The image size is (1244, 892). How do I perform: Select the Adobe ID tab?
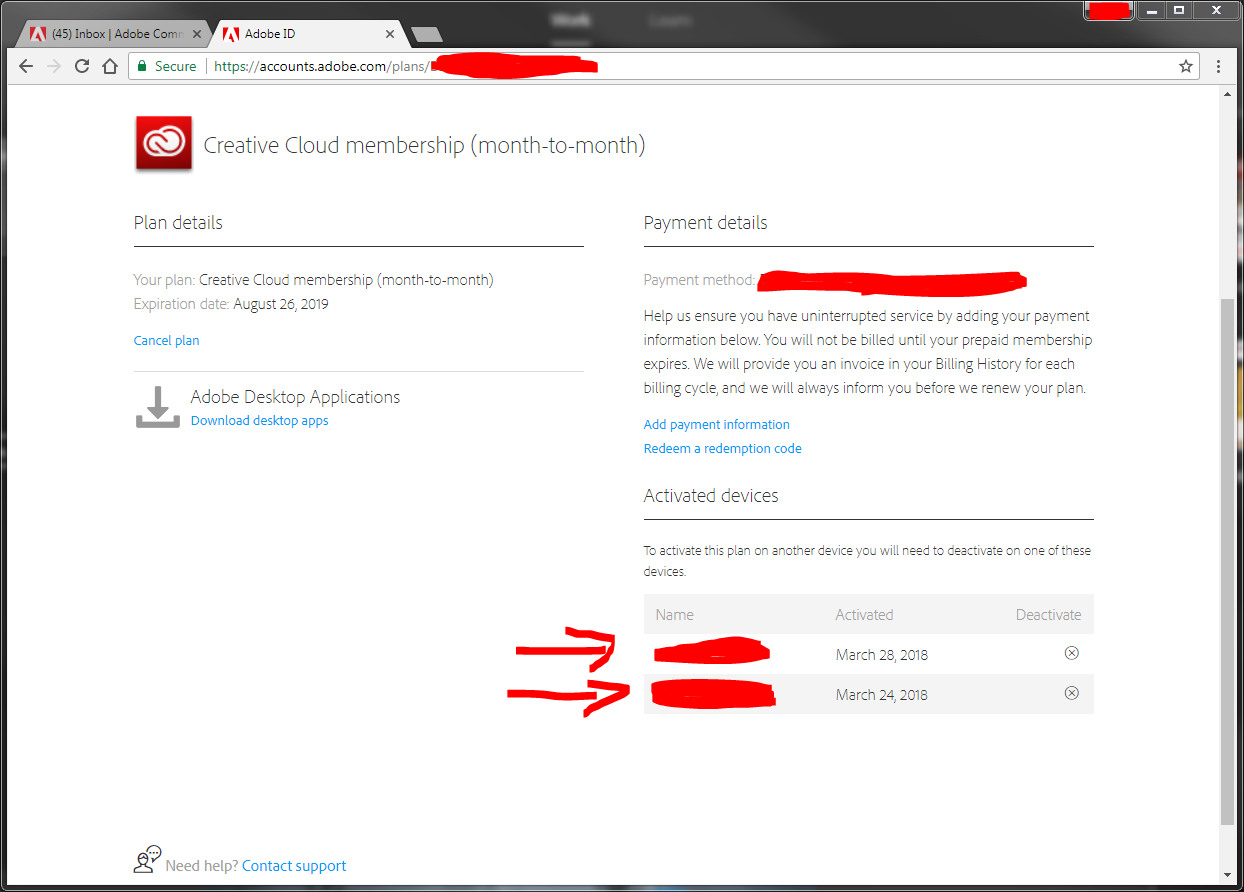305,33
